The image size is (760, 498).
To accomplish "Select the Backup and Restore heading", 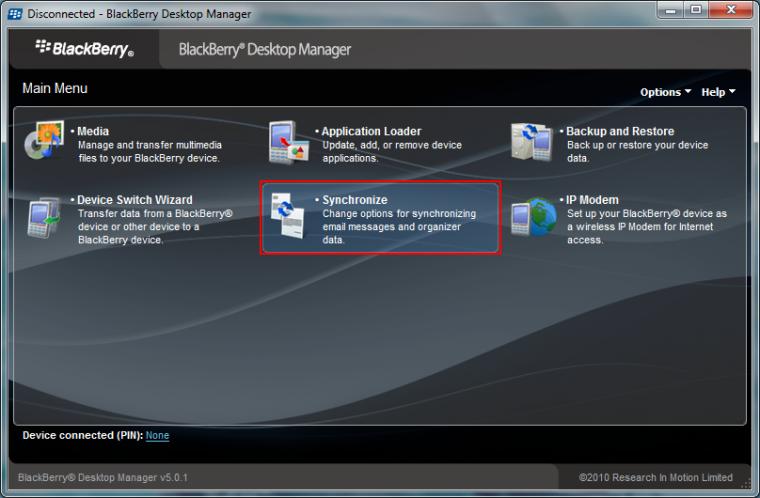I will pos(620,131).
